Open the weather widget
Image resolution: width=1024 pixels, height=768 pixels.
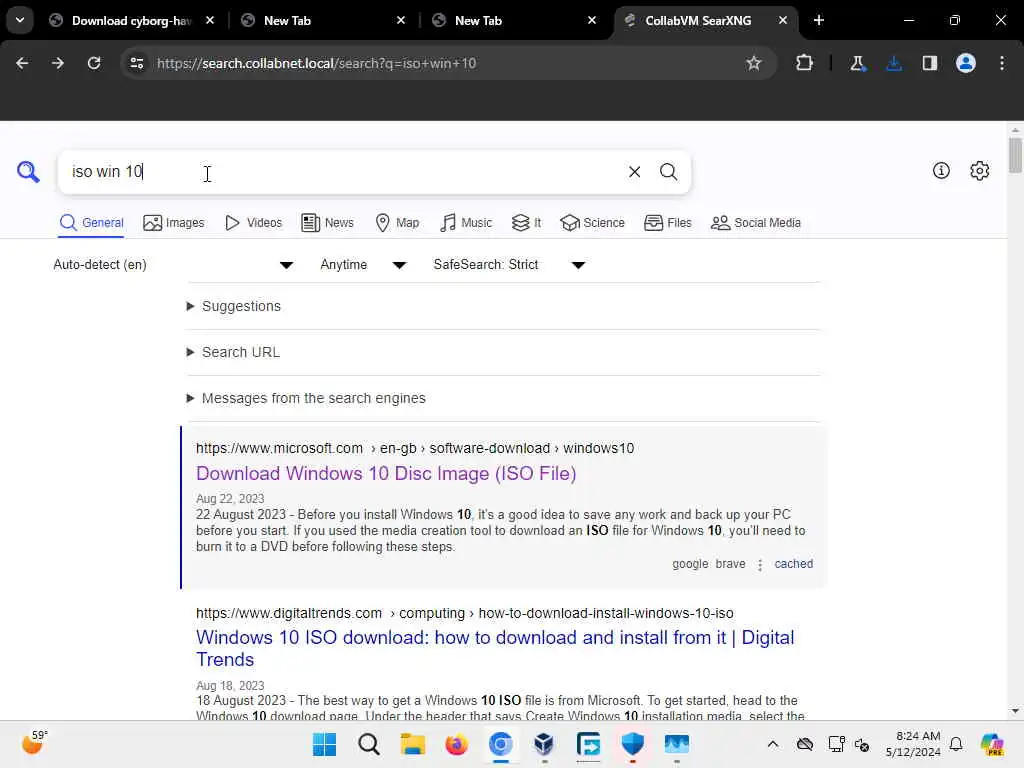coord(34,743)
